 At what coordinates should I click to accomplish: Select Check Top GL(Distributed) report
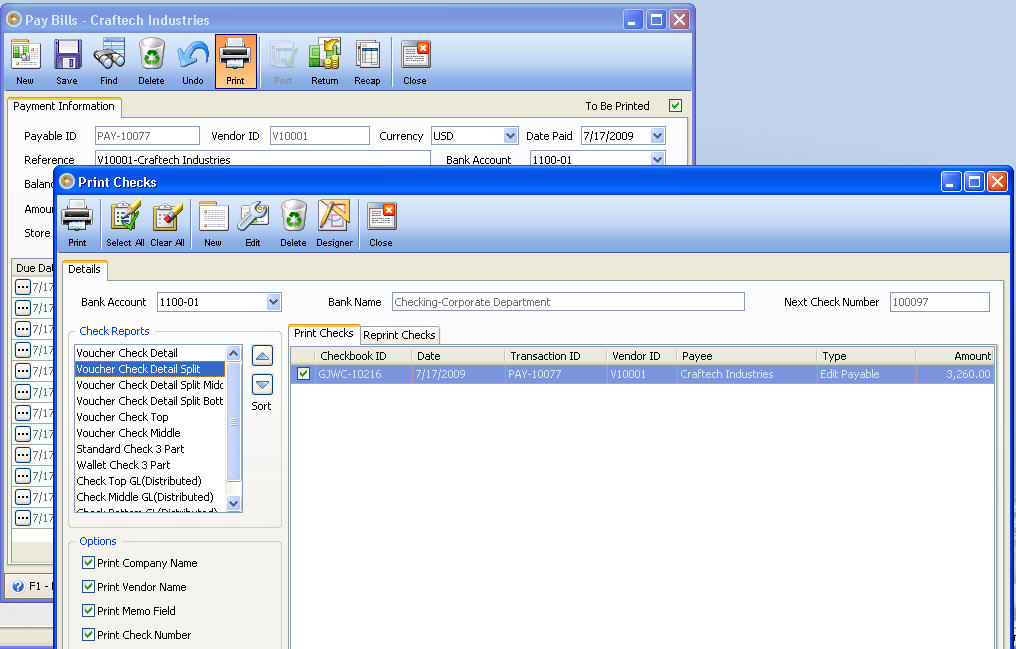pyautogui.click(x=150, y=481)
